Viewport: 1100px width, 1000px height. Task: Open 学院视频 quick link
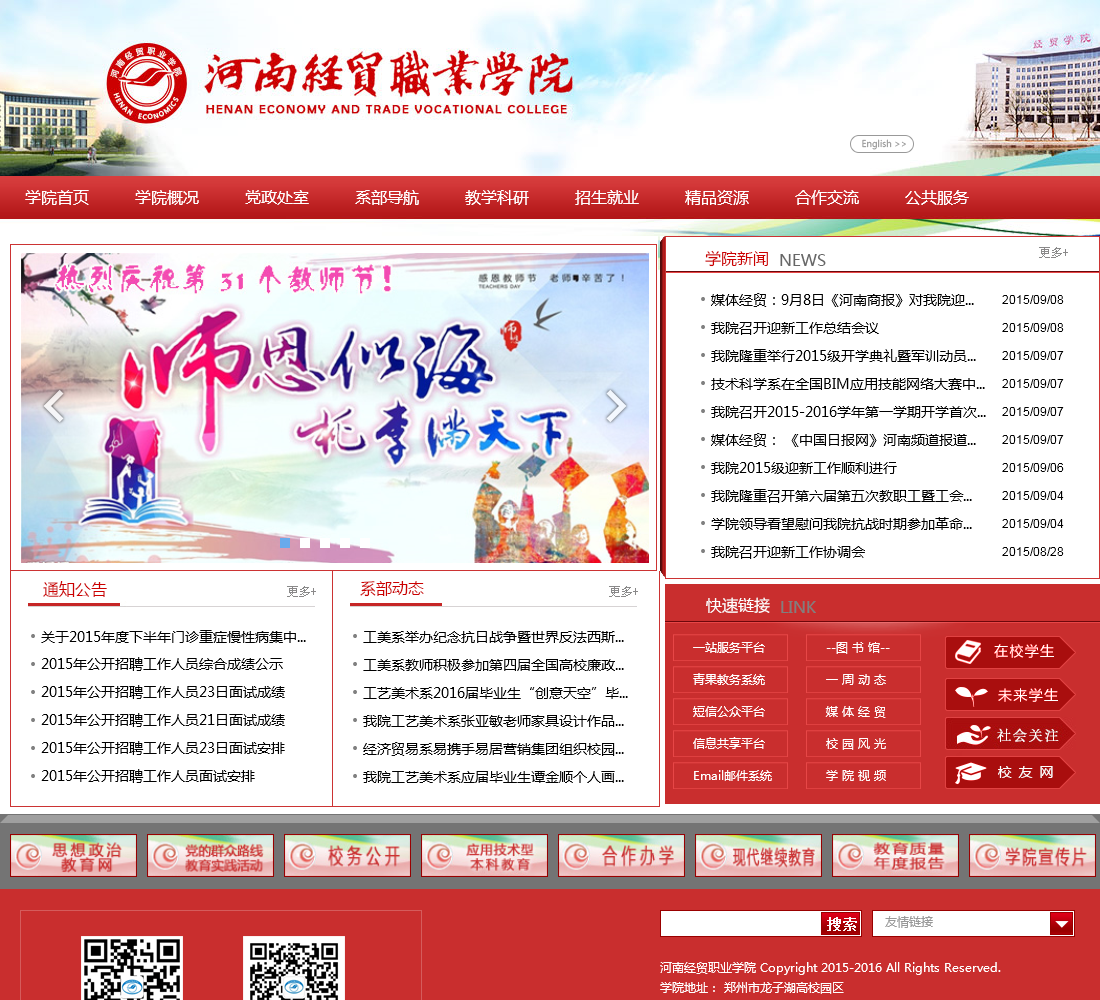[x=863, y=775]
